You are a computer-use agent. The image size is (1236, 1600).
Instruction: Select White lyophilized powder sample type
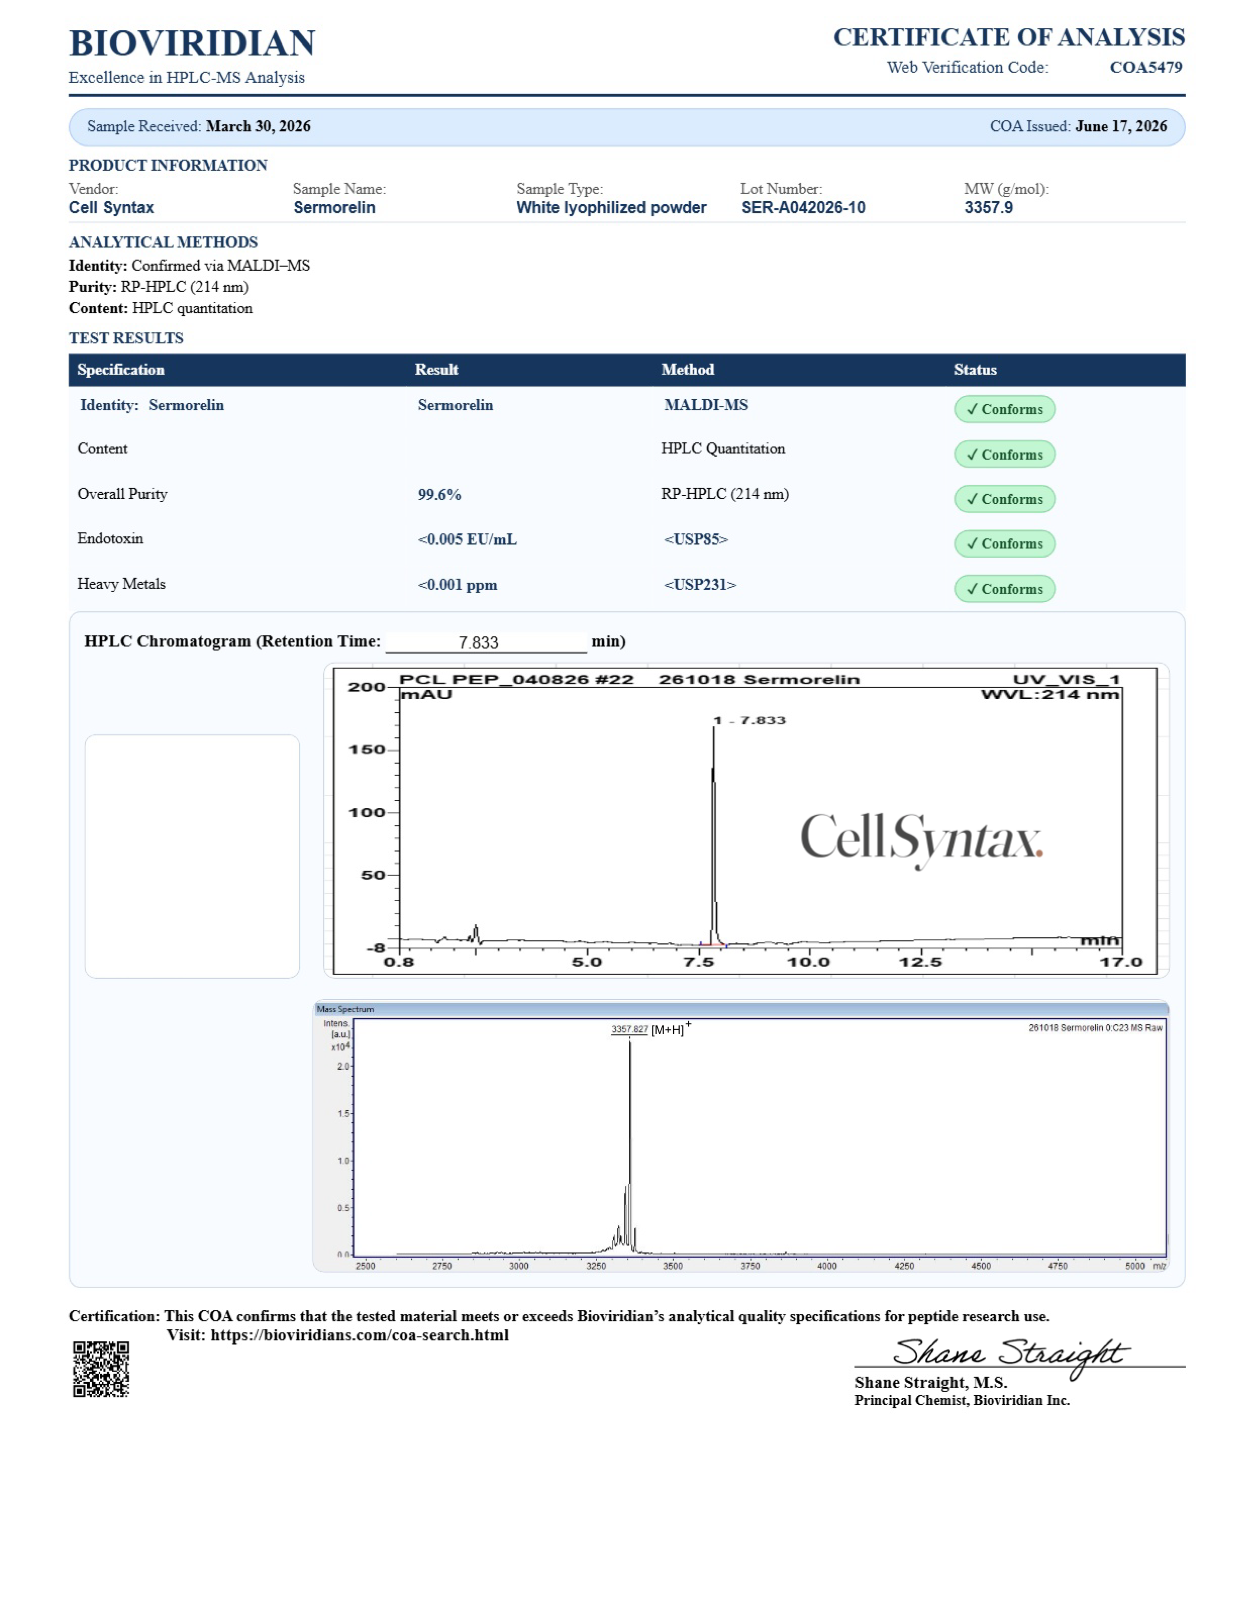[611, 207]
